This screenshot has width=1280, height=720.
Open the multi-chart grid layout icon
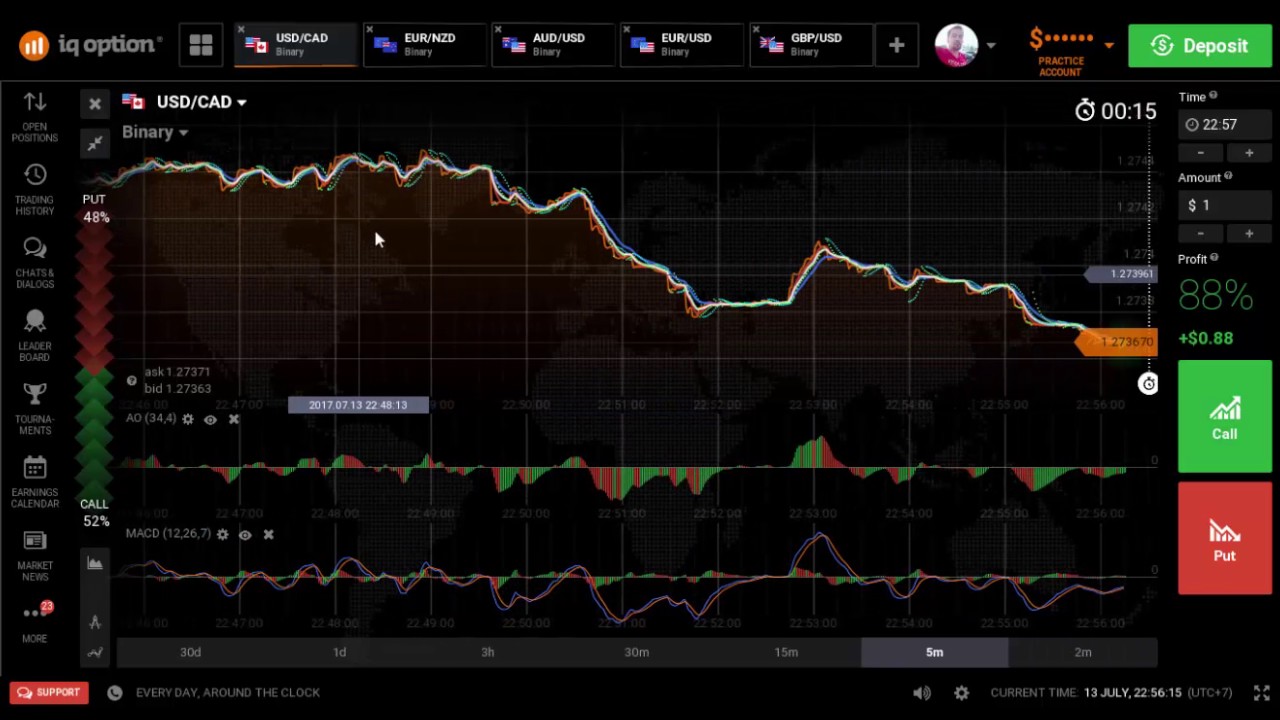201,45
